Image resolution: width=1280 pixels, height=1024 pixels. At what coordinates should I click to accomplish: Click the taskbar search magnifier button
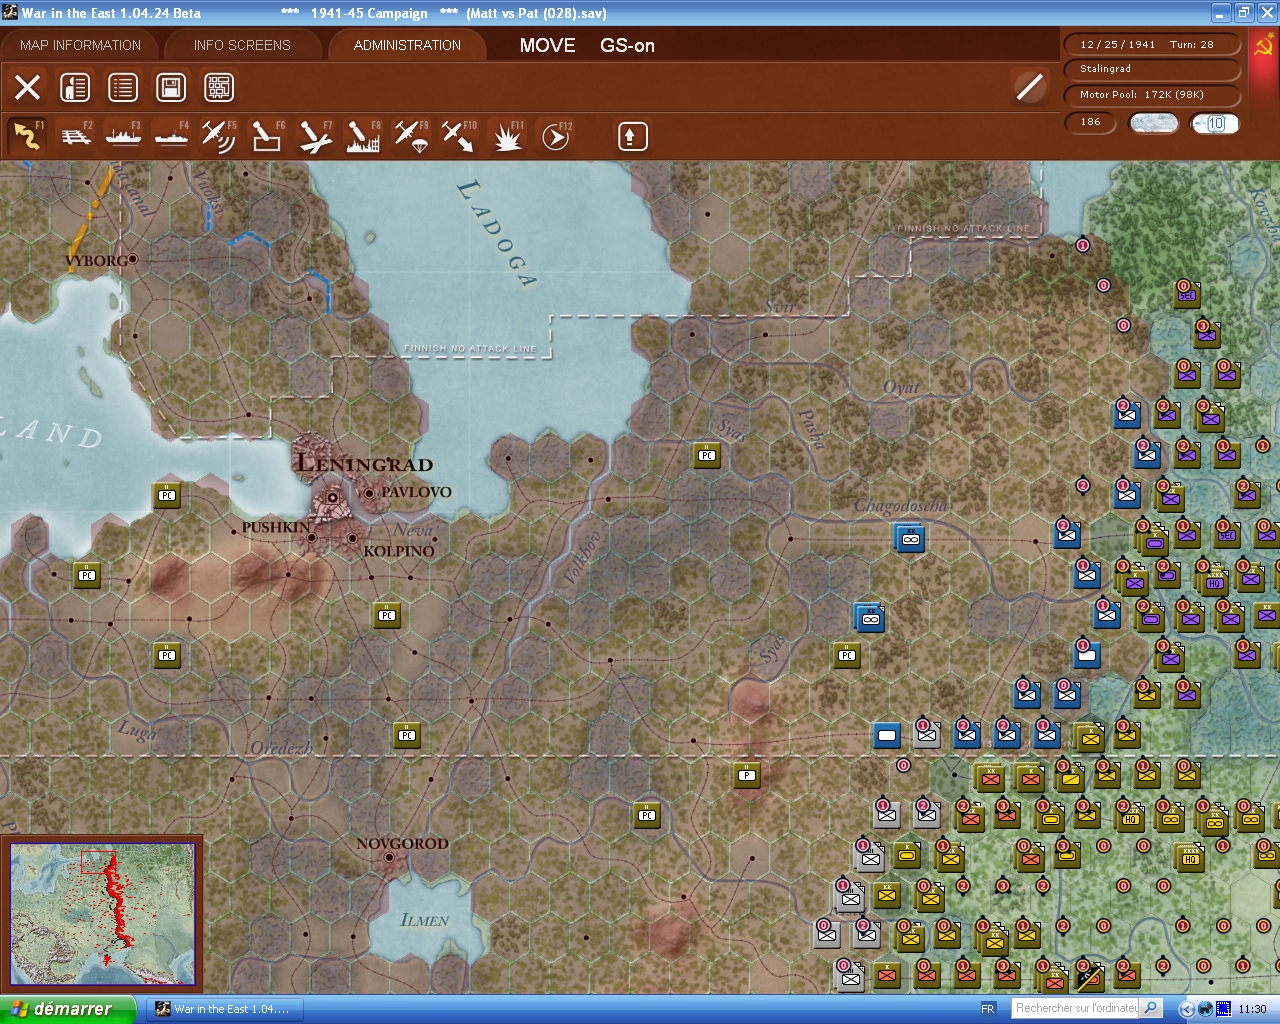click(x=1151, y=1008)
